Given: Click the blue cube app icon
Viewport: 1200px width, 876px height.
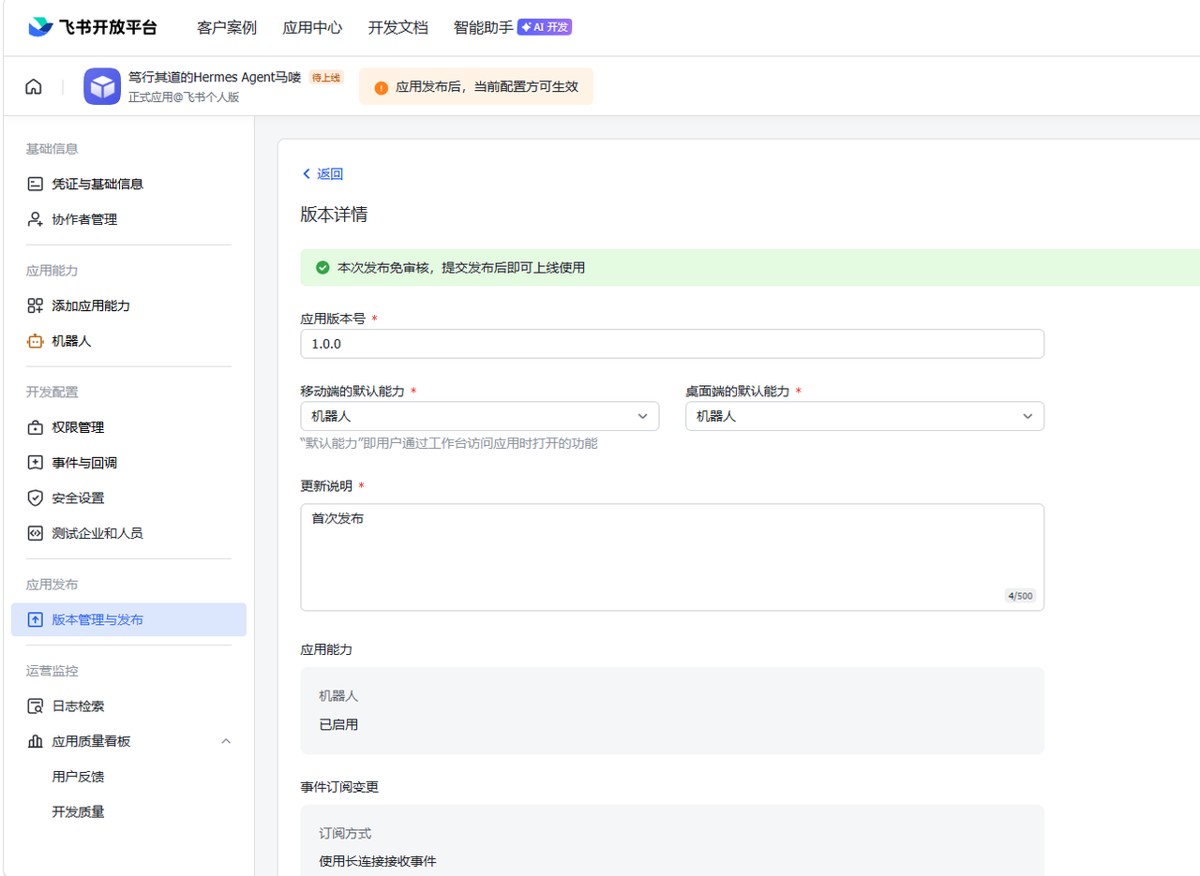Looking at the screenshot, I should [102, 87].
